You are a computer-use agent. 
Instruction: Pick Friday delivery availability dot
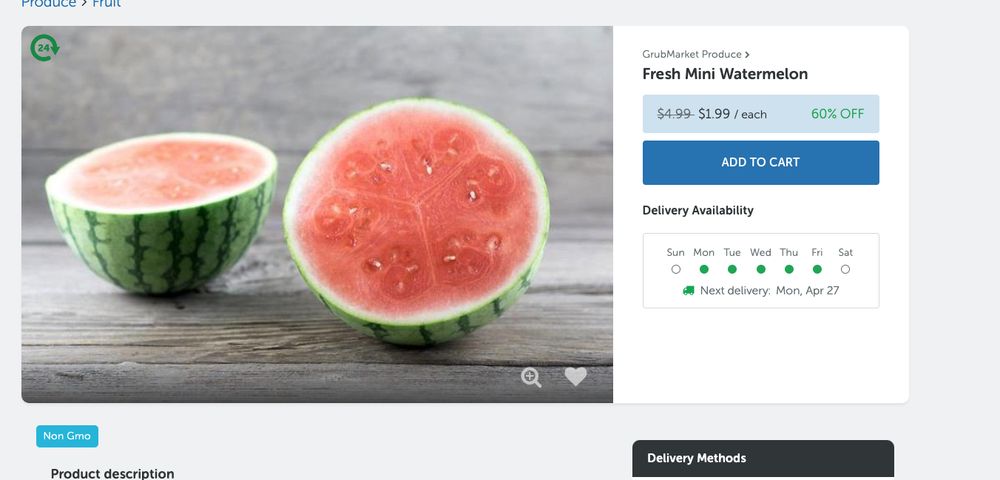tap(817, 269)
